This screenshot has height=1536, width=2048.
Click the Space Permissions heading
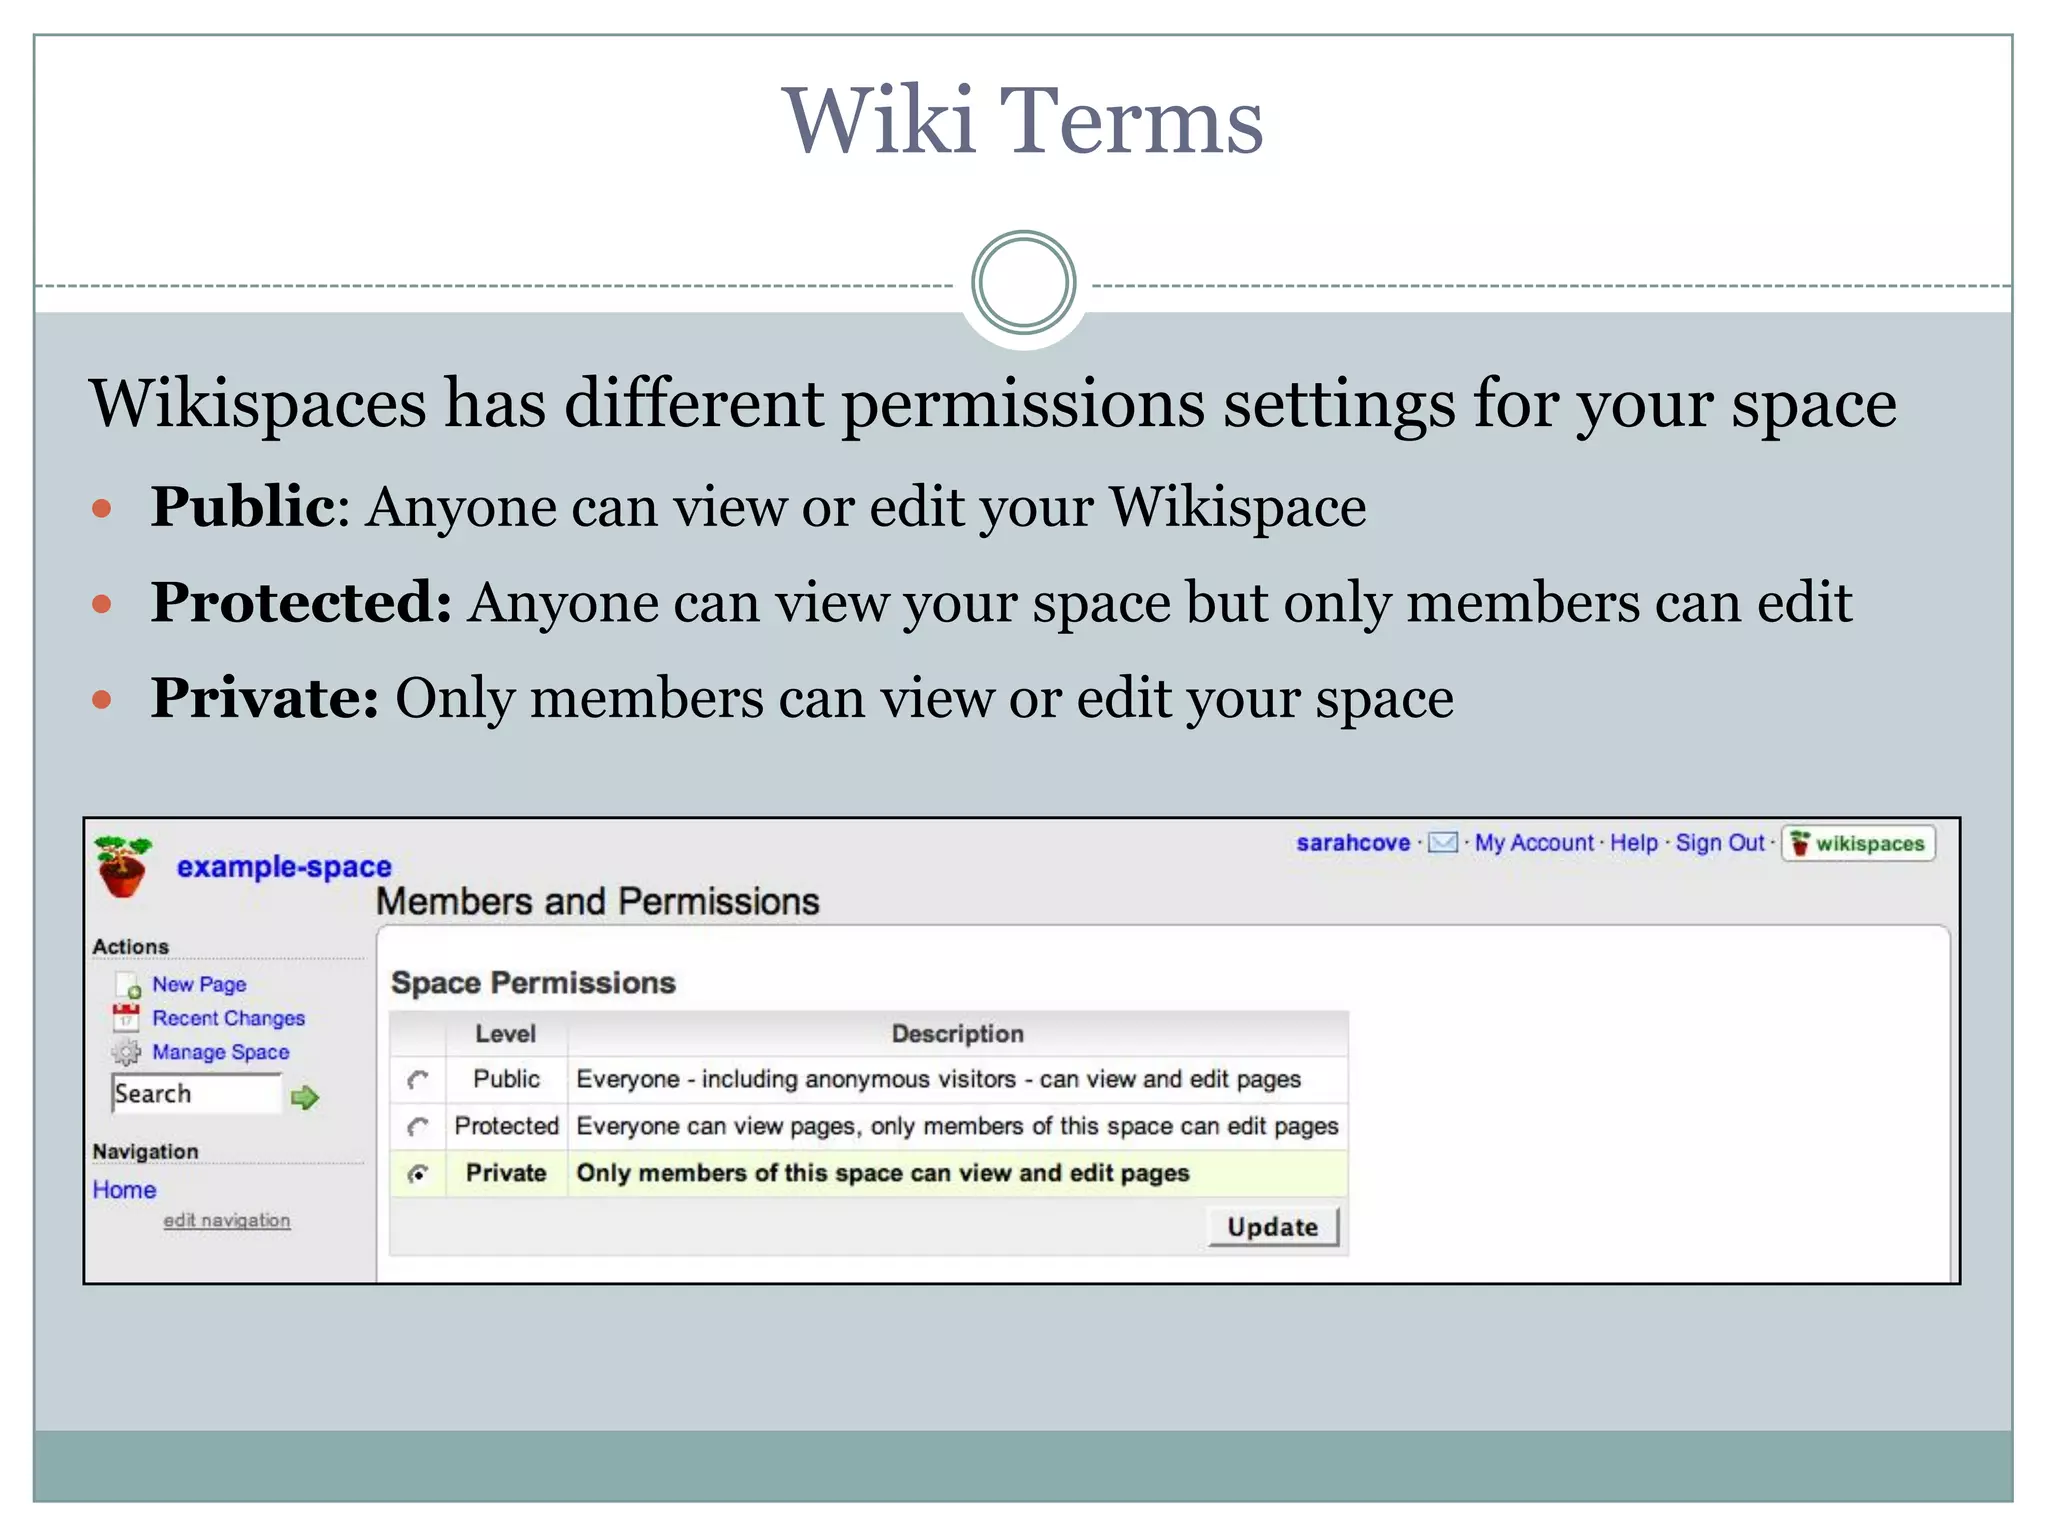coord(533,983)
